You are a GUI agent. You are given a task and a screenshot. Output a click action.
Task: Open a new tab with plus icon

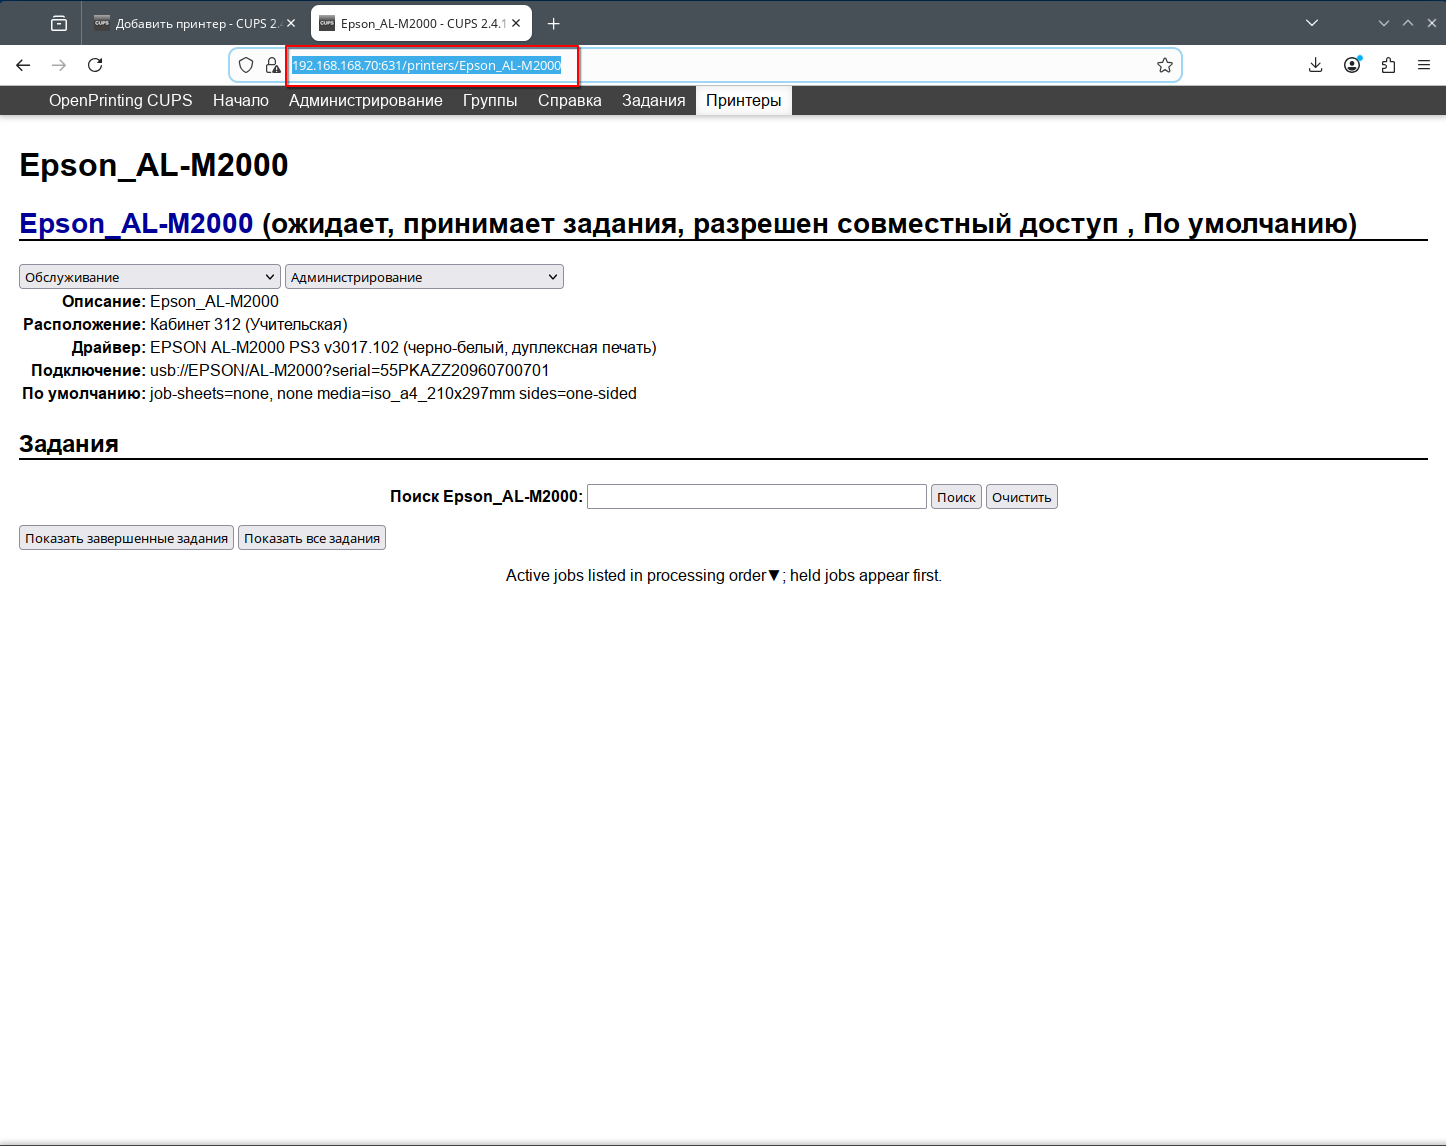click(x=554, y=23)
